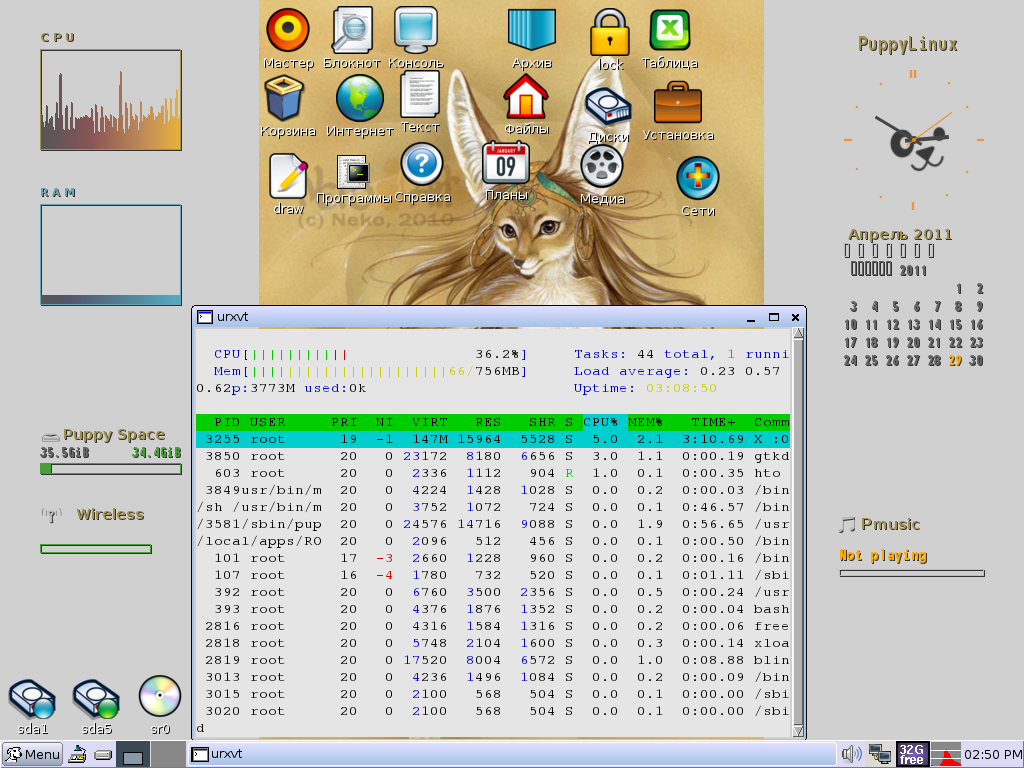Click the Wireless signal strength bar
Viewport: 1024px width, 768px height.
[x=96, y=549]
